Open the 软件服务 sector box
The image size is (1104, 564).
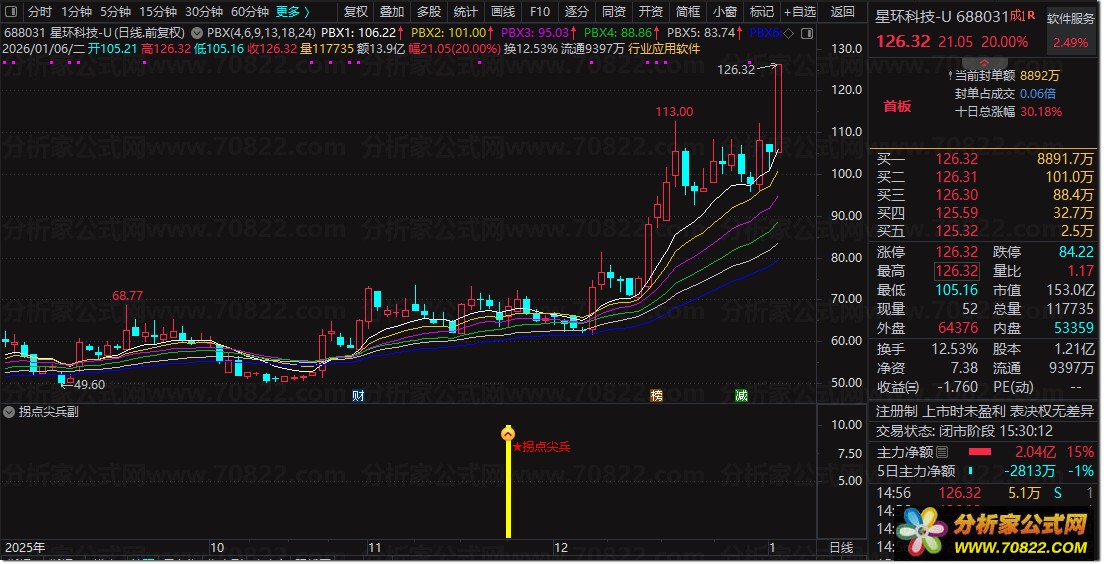tap(1070, 30)
